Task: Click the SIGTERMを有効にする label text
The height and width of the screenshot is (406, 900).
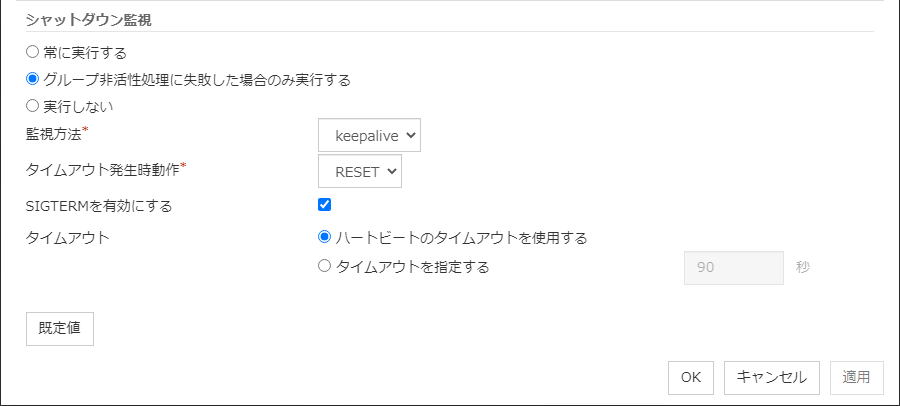Action: [x=99, y=206]
